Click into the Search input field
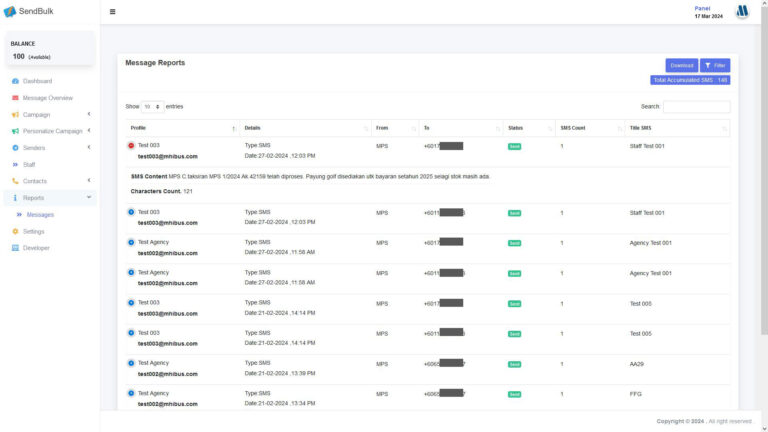768x432 pixels. pos(696,106)
